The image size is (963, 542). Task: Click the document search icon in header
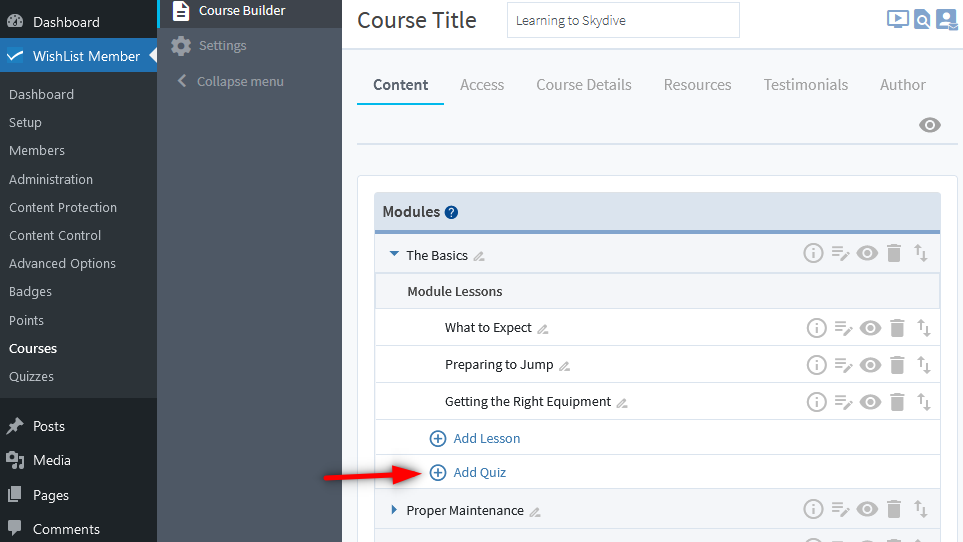(x=922, y=19)
